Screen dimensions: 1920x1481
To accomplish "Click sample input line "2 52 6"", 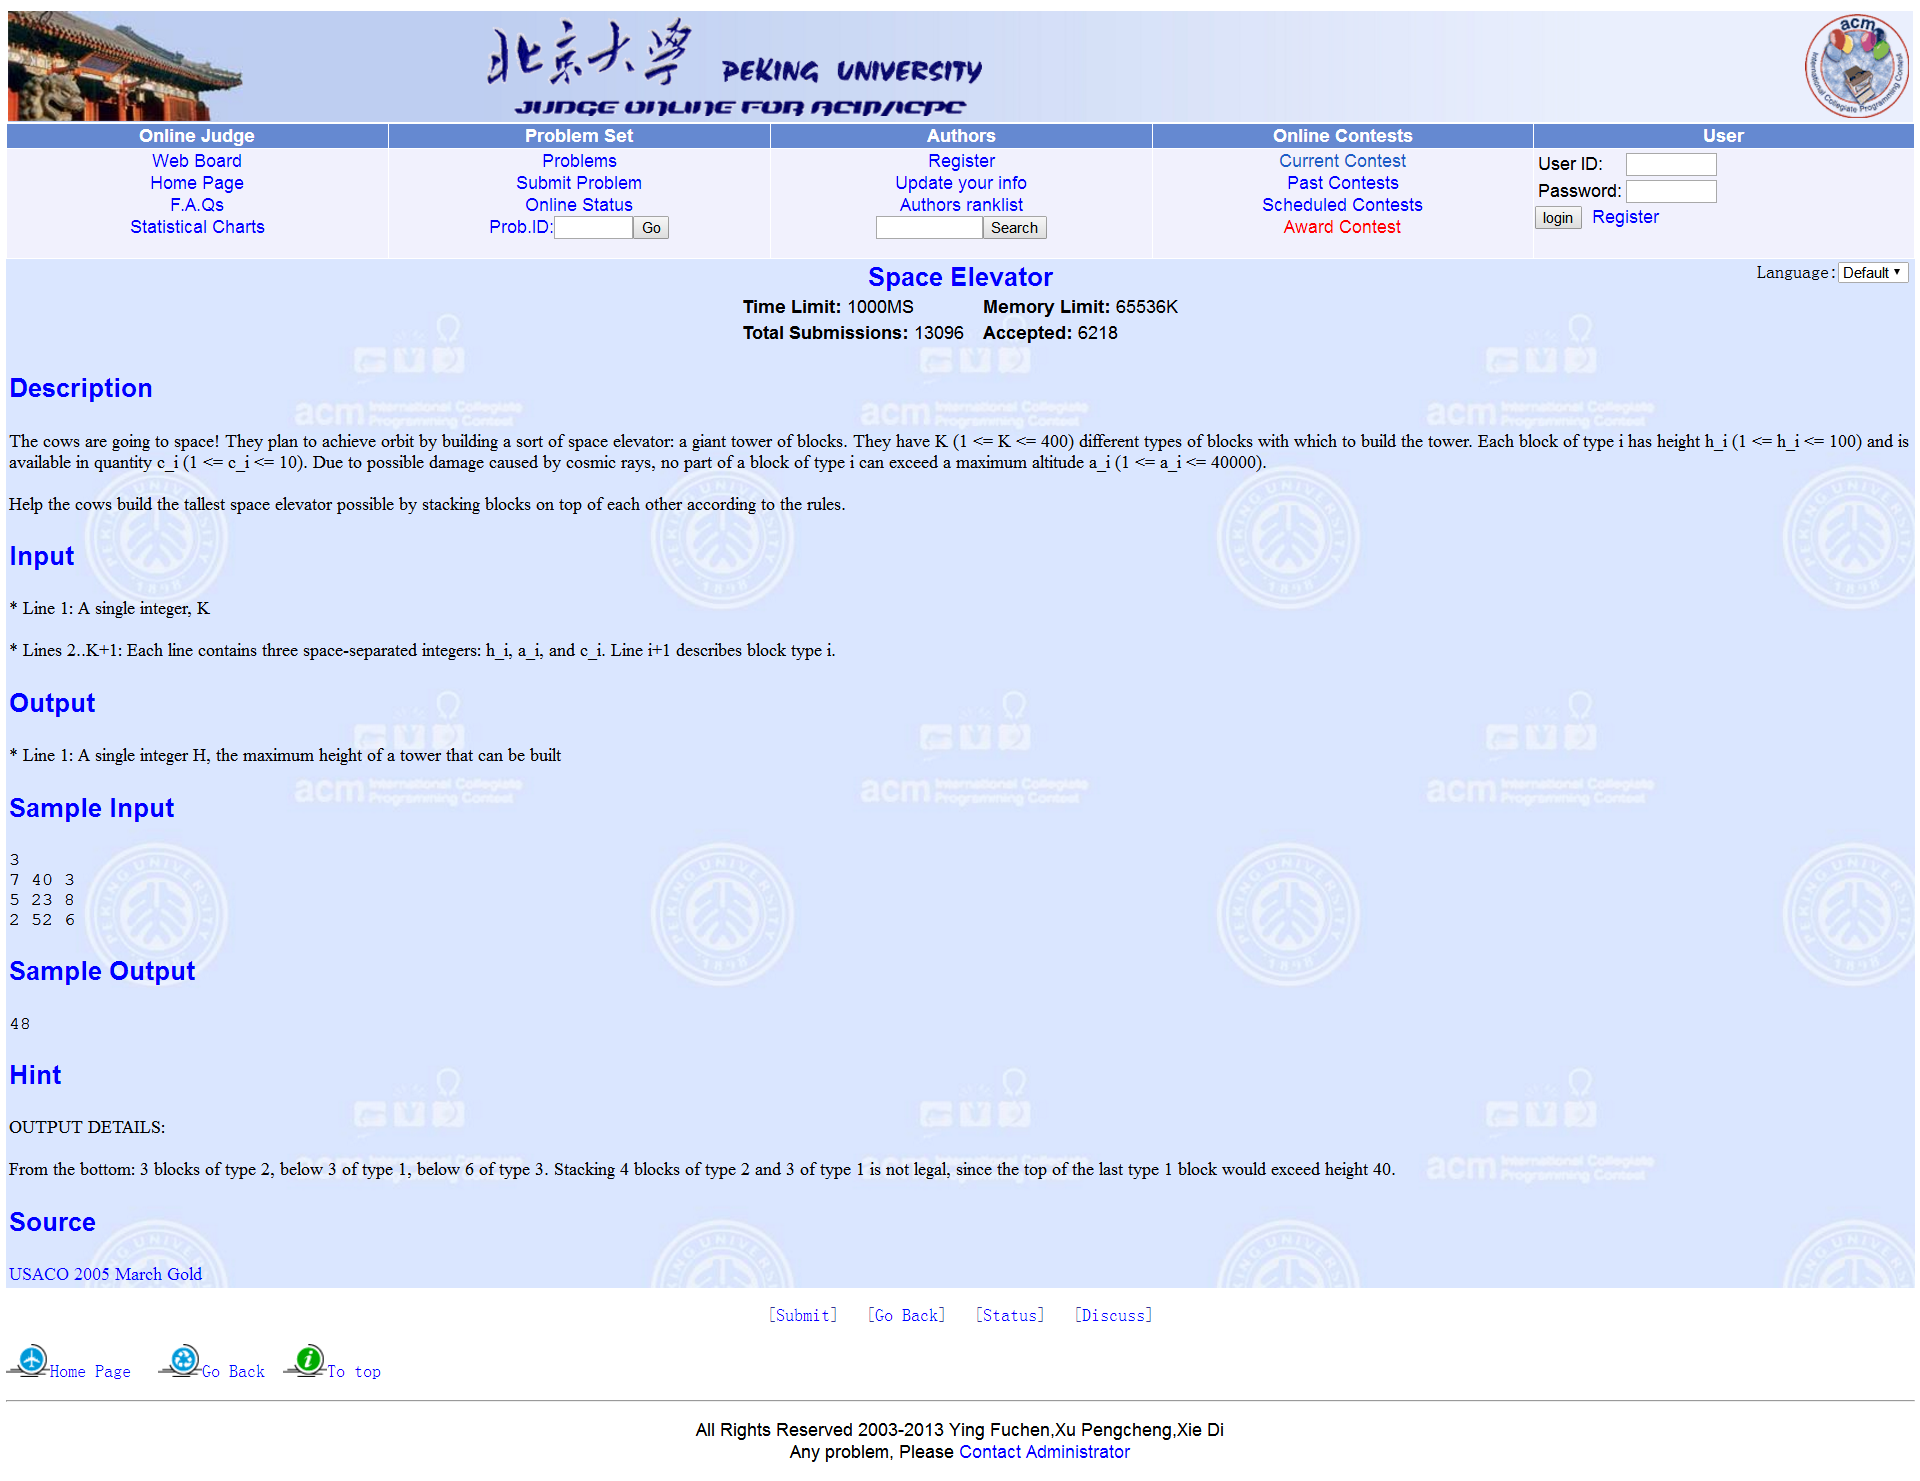I will [x=42, y=920].
